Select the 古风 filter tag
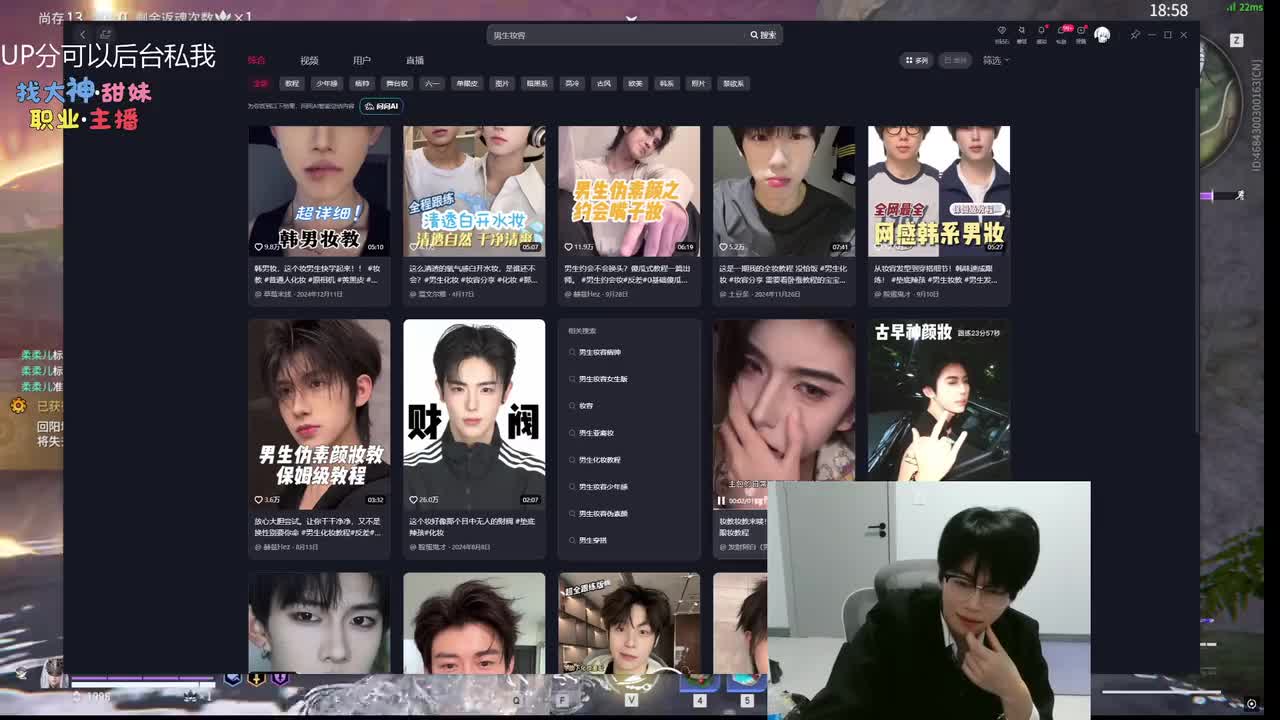Image resolution: width=1280 pixels, height=720 pixels. [602, 84]
